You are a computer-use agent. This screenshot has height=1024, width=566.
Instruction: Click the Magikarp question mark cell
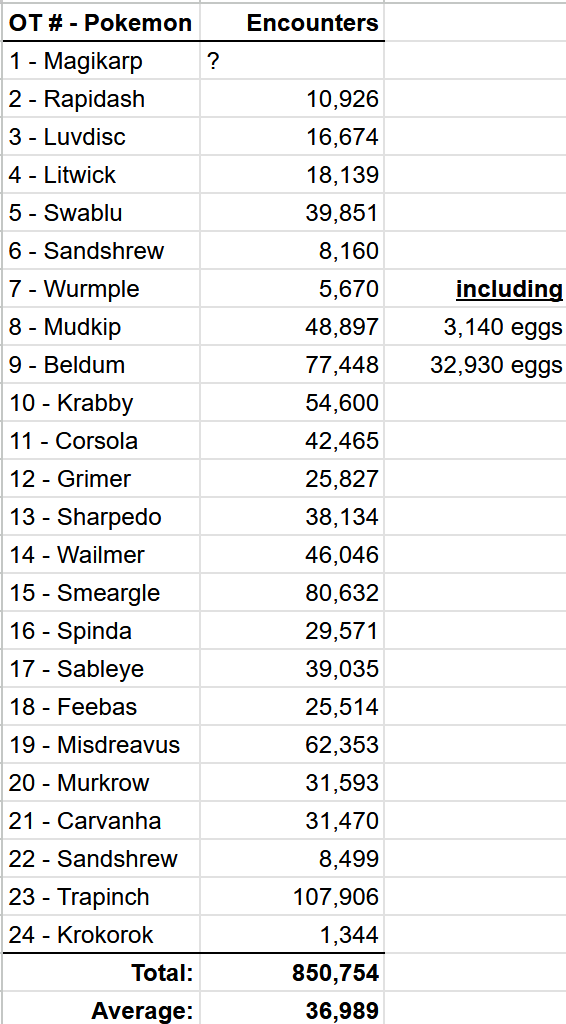(292, 61)
